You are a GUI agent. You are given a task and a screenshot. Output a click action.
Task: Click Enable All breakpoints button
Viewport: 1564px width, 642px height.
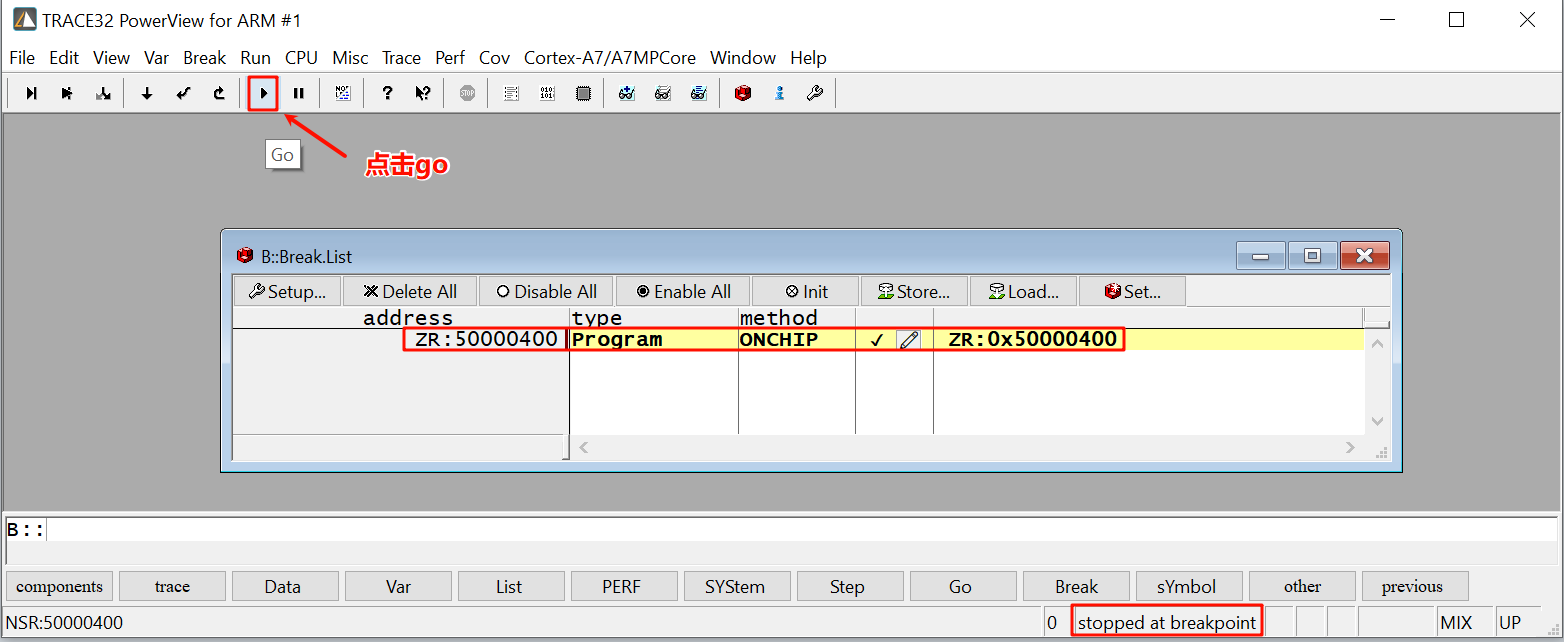pyautogui.click(x=684, y=292)
